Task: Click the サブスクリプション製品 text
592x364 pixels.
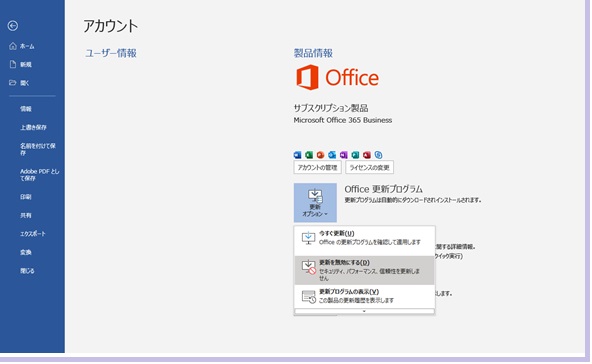Action: click(x=331, y=108)
